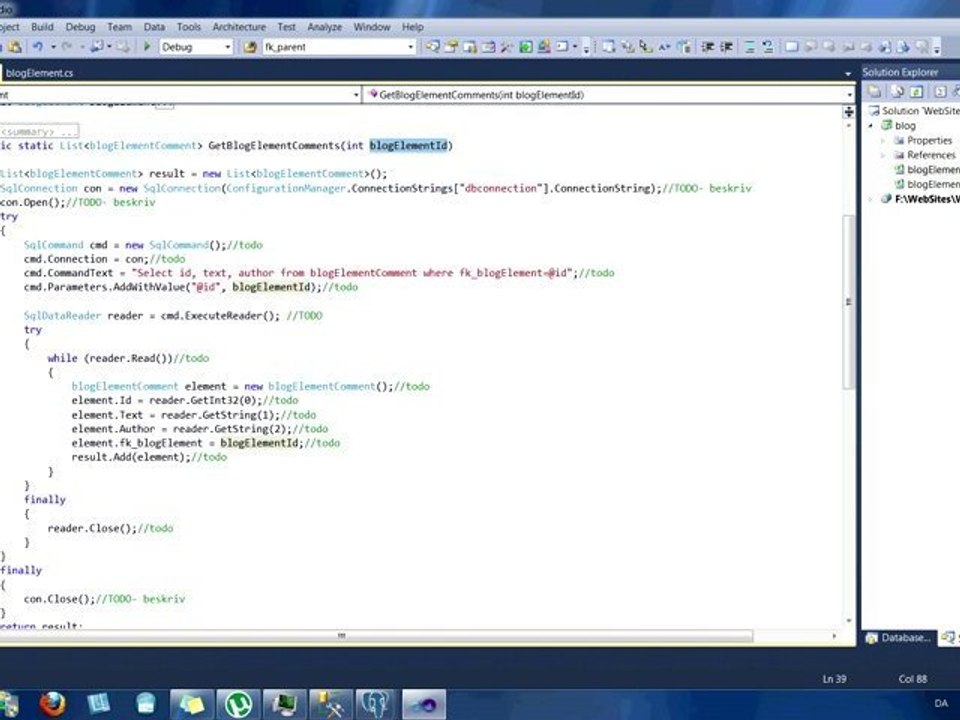The image size is (960, 720).
Task: Open the Build menu
Action: click(x=42, y=27)
